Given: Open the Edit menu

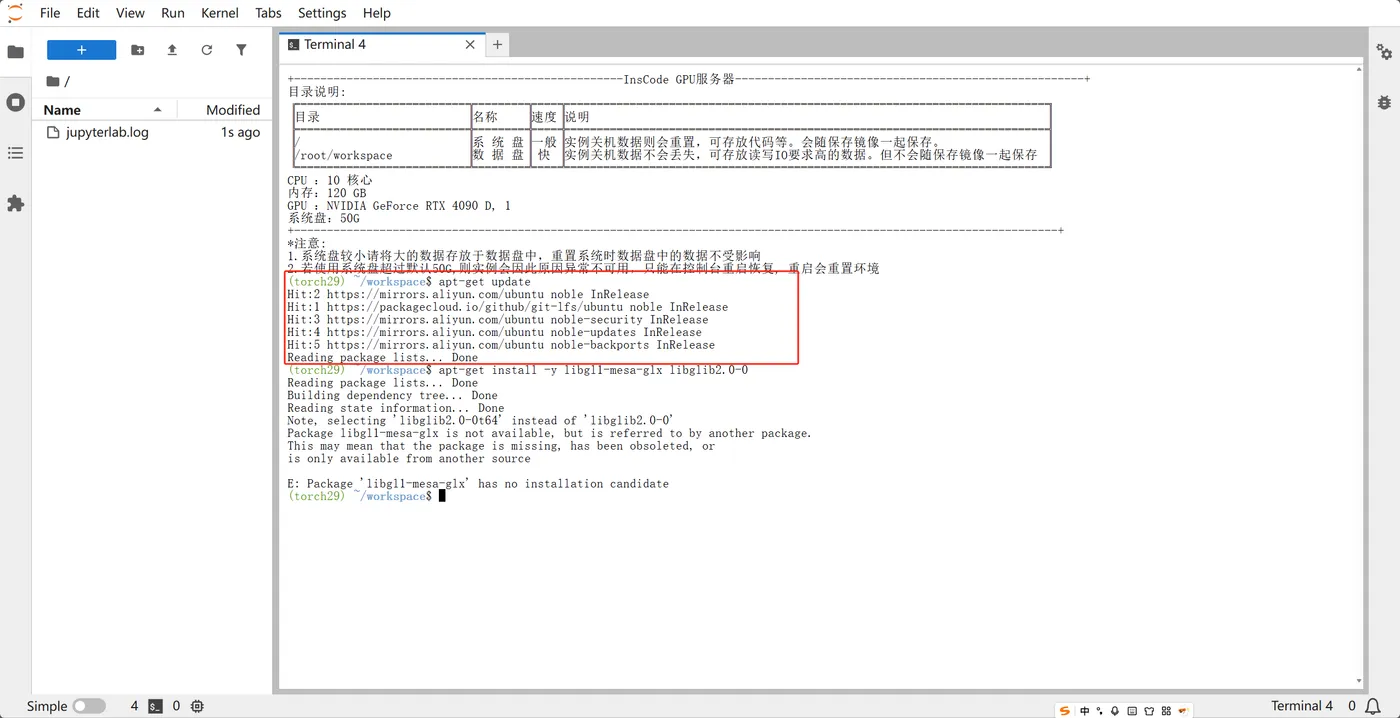Looking at the screenshot, I should (88, 13).
